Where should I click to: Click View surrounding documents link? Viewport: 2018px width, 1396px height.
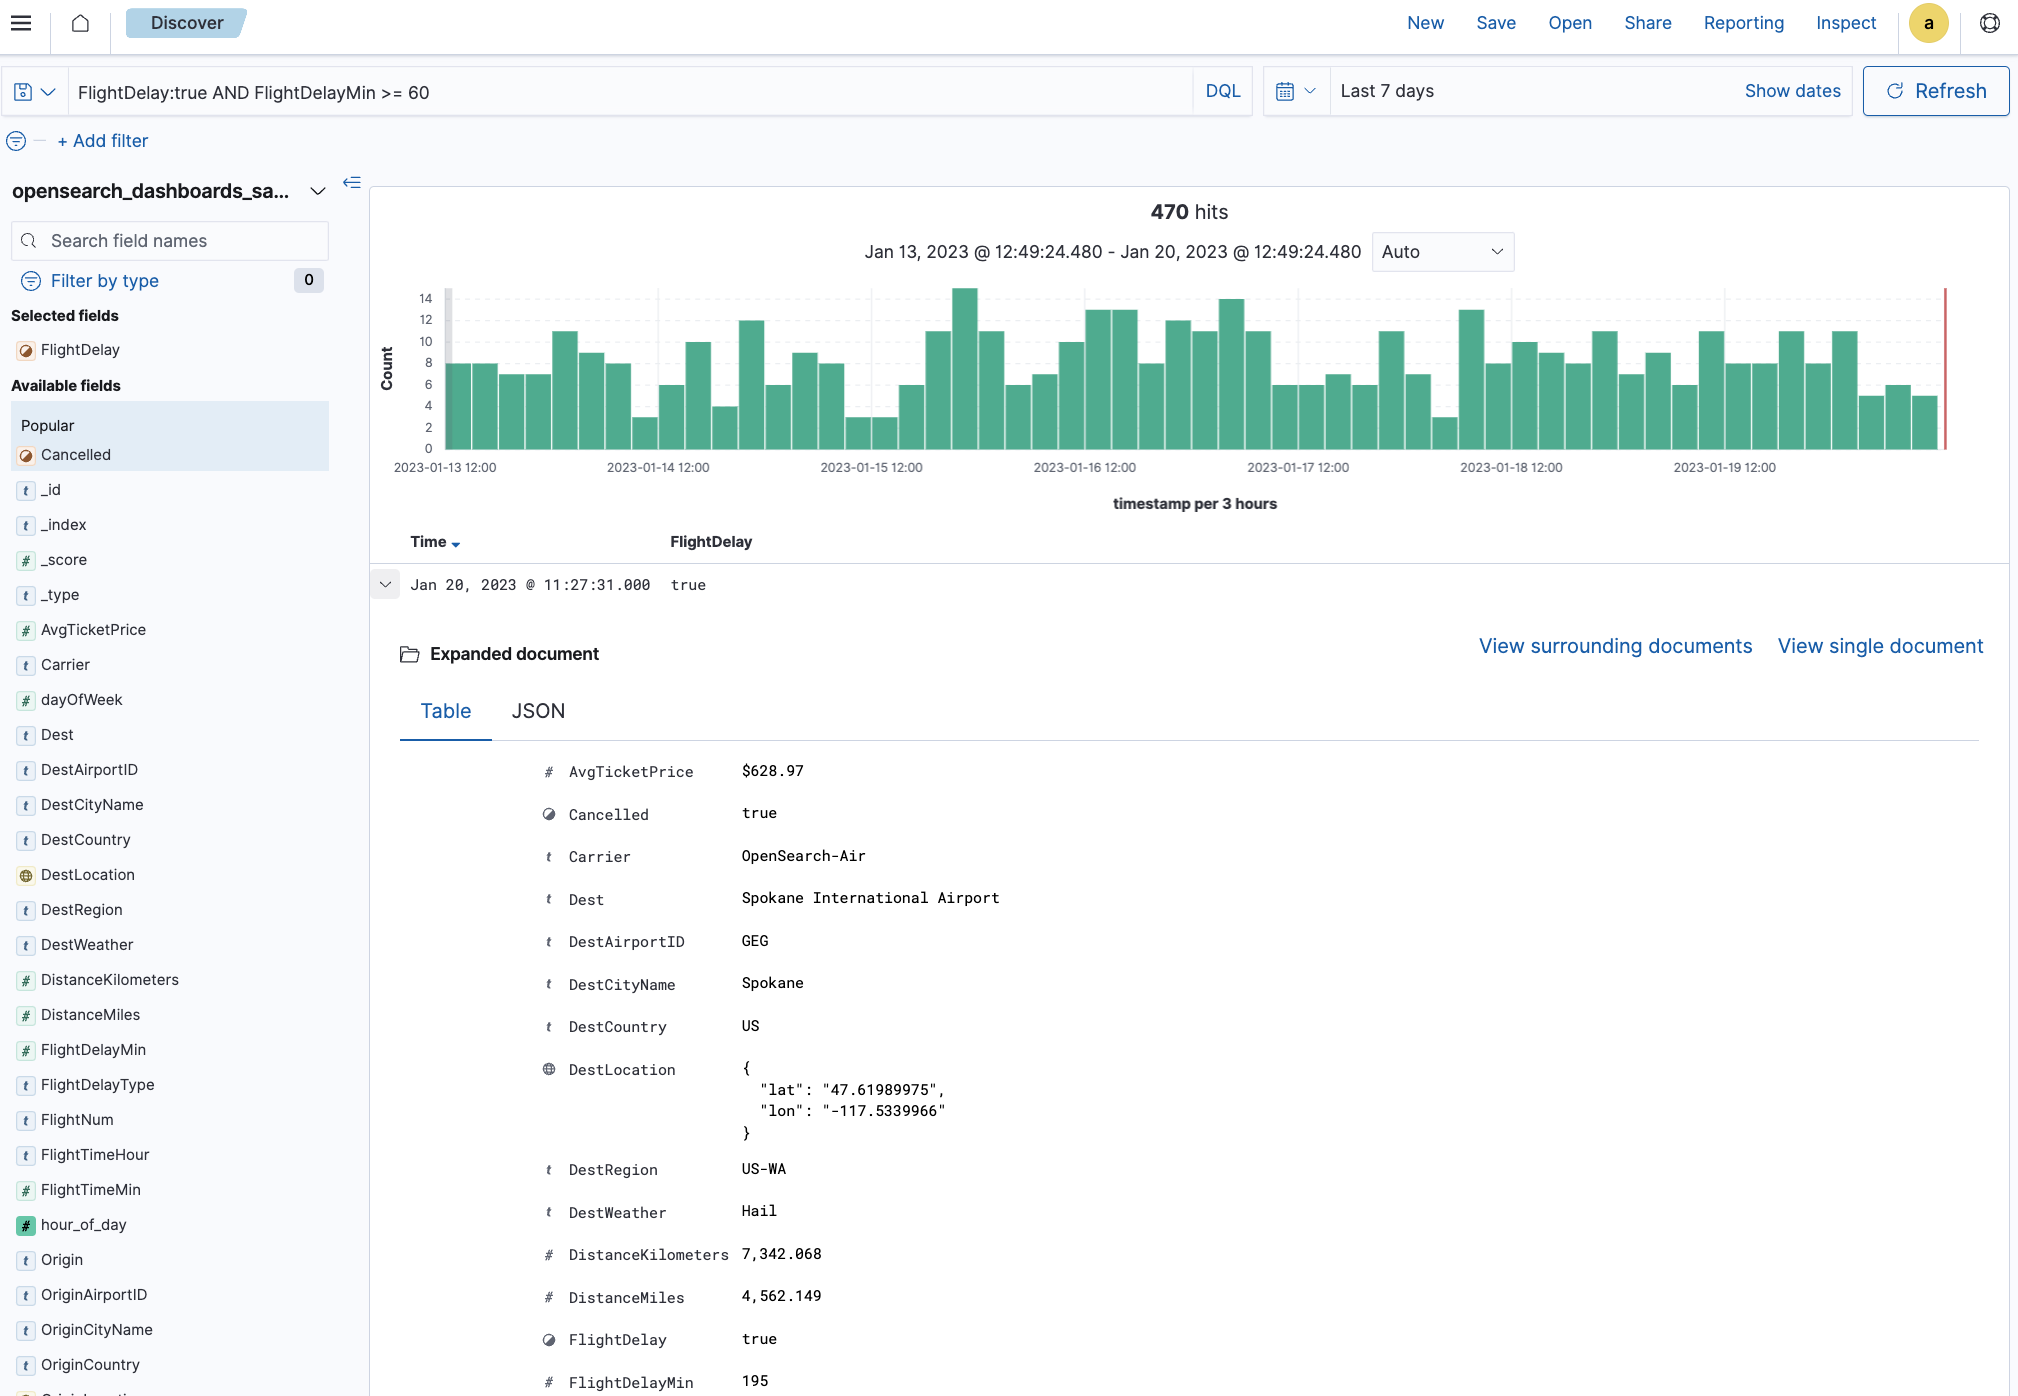tap(1615, 644)
